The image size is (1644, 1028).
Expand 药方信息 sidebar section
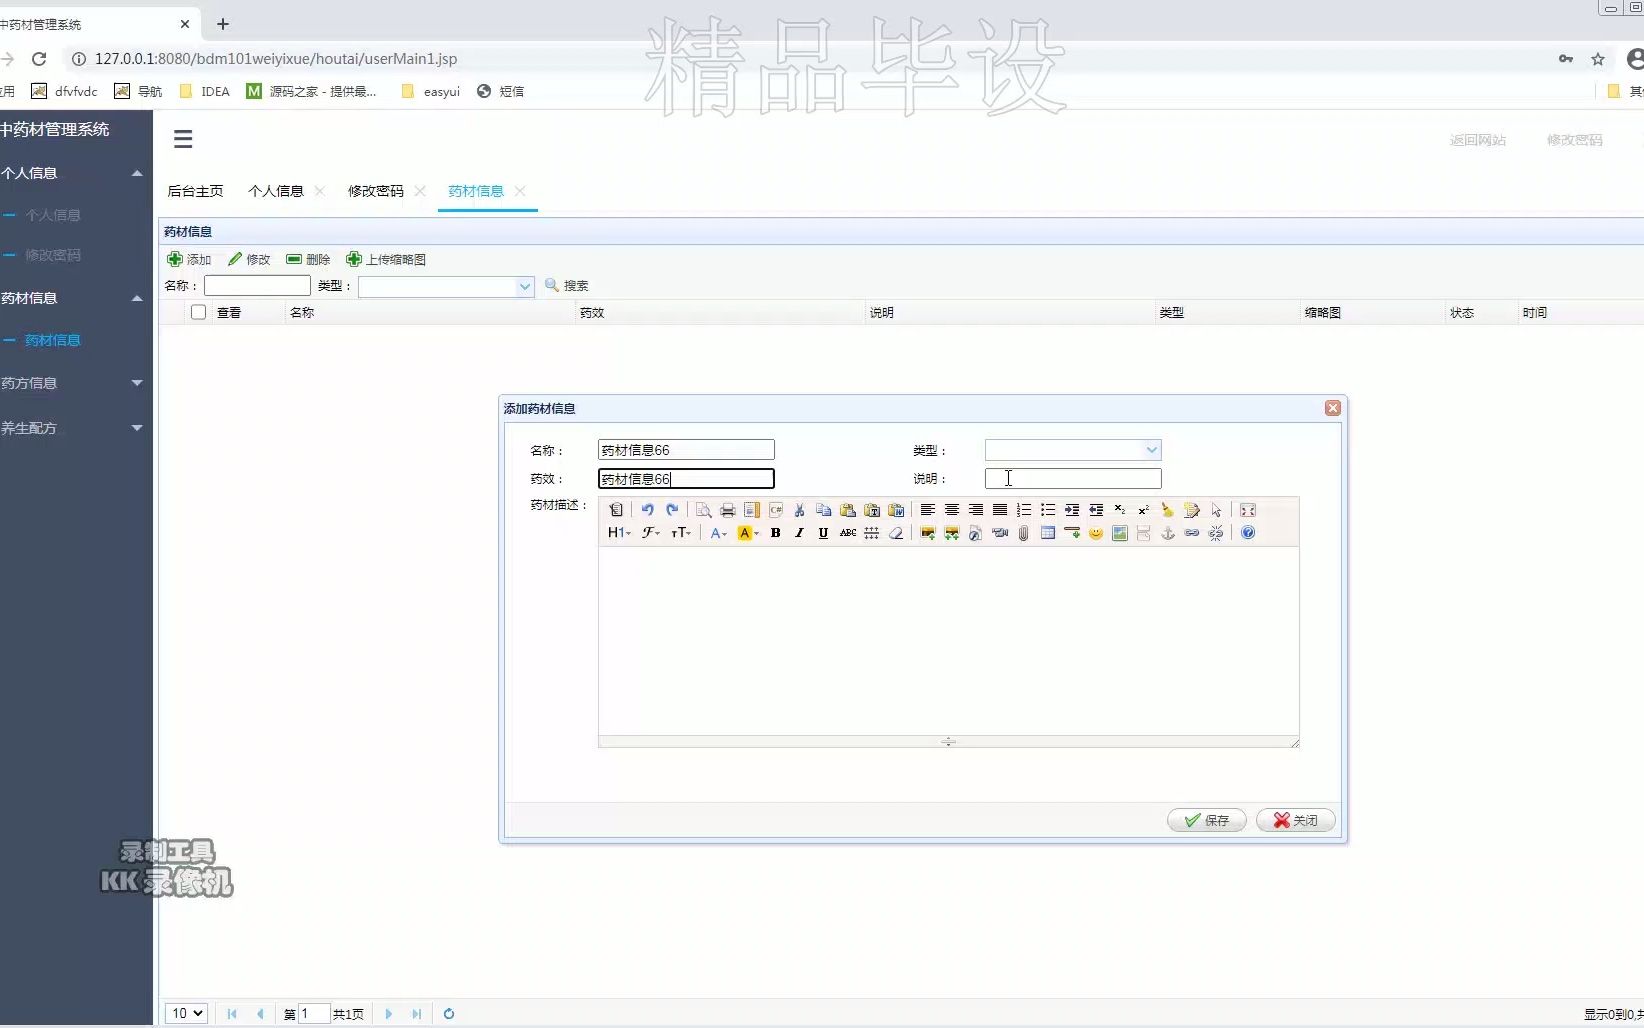pyautogui.click(x=137, y=383)
